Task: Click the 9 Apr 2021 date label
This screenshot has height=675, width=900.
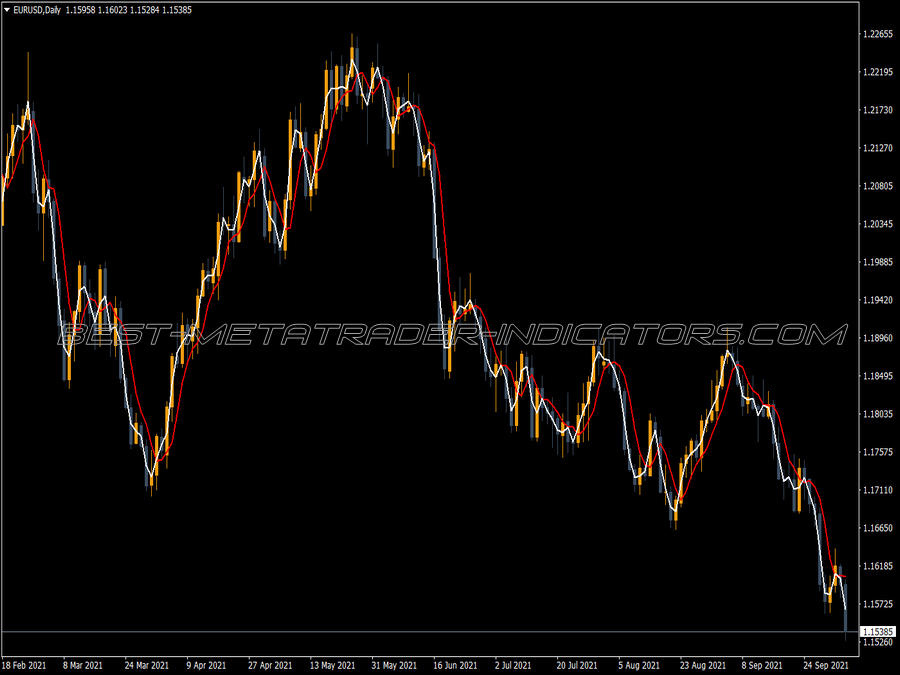Action: click(206, 666)
